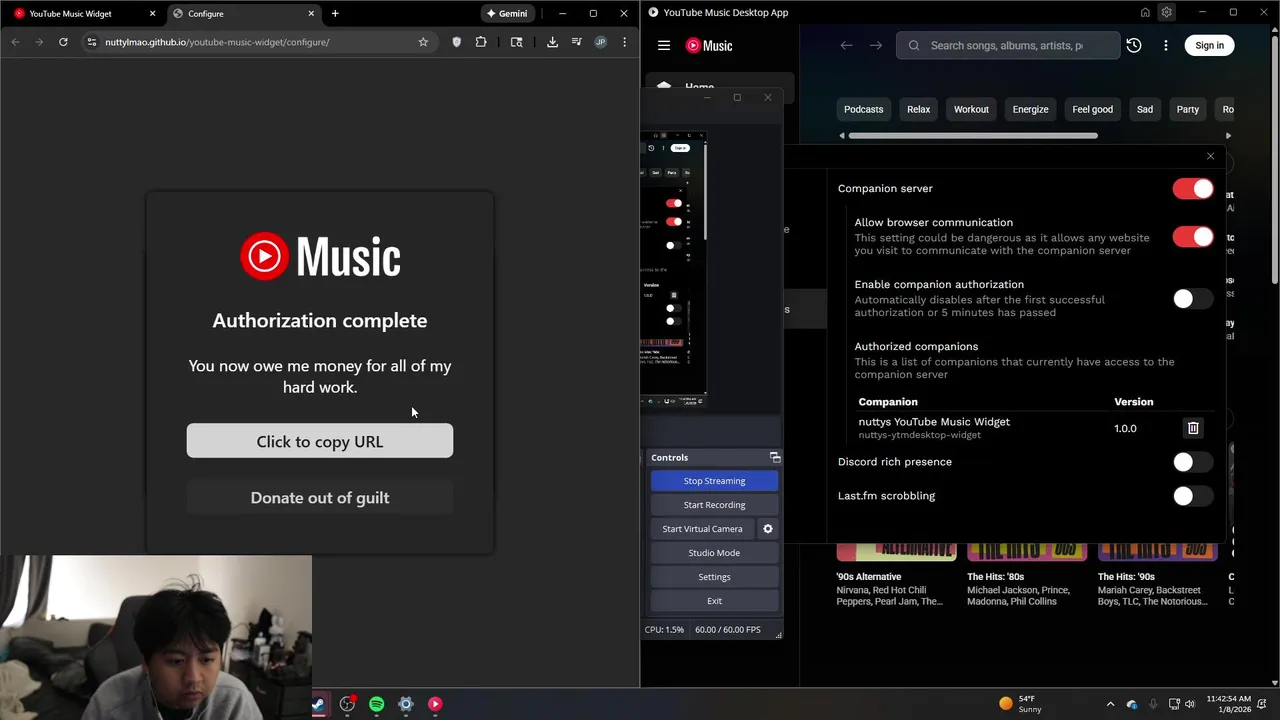Image resolution: width=1280 pixels, height=720 pixels.
Task: Click Start Recording in OBS
Action: [714, 505]
